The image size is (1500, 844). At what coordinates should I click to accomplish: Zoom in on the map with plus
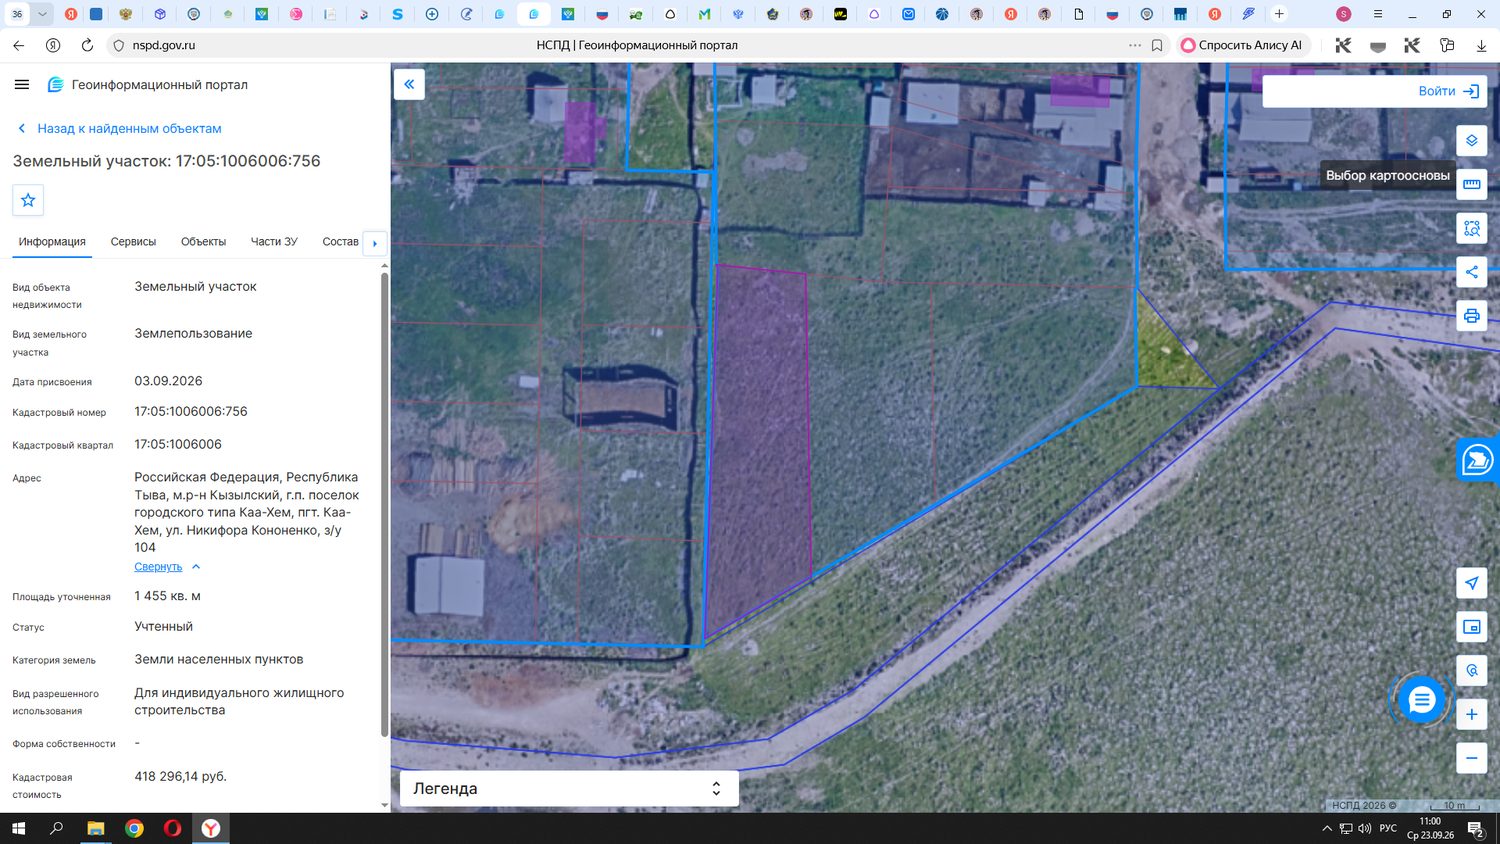1472,714
